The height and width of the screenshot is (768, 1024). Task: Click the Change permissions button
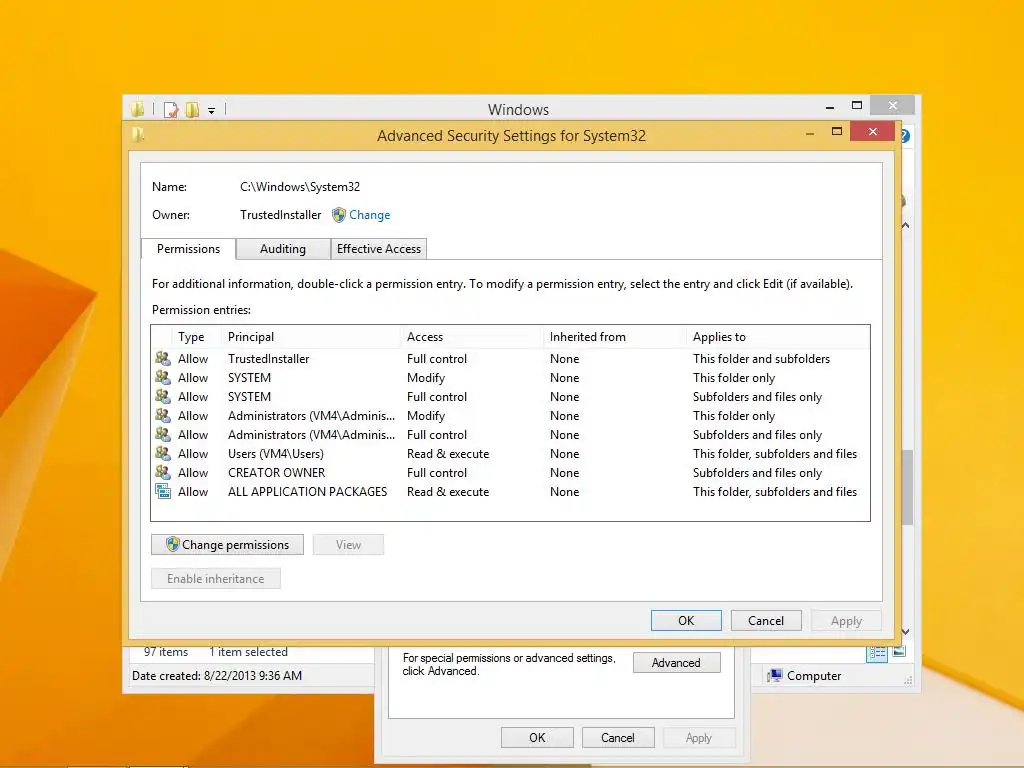[x=227, y=545]
